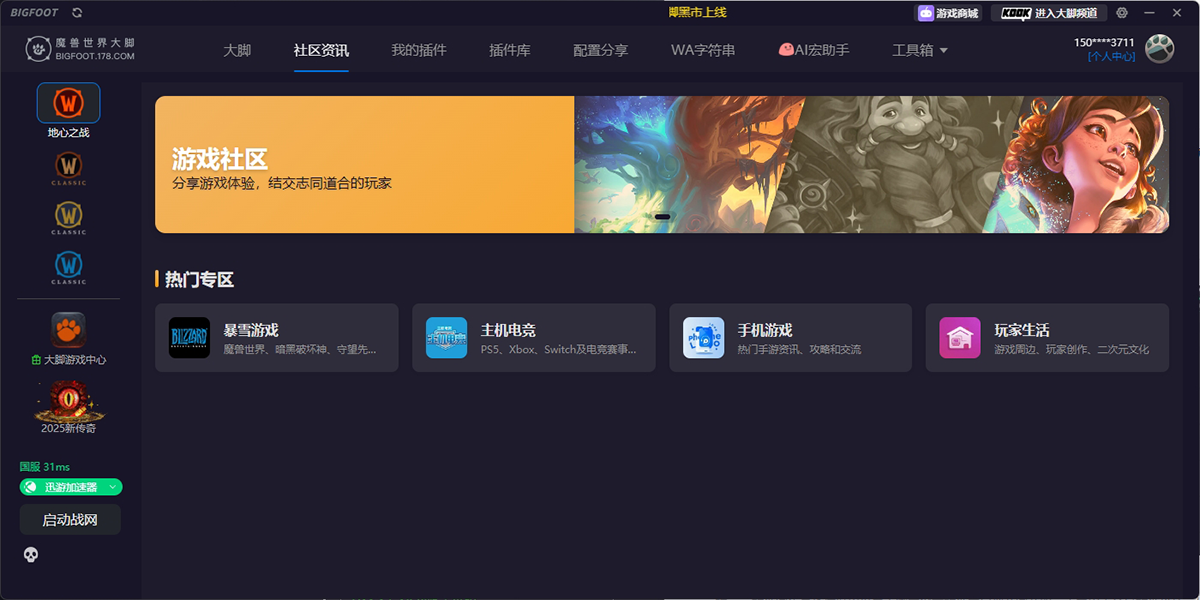Expand the 迅游加速器 chevron
1200x600 pixels.
tap(112, 486)
